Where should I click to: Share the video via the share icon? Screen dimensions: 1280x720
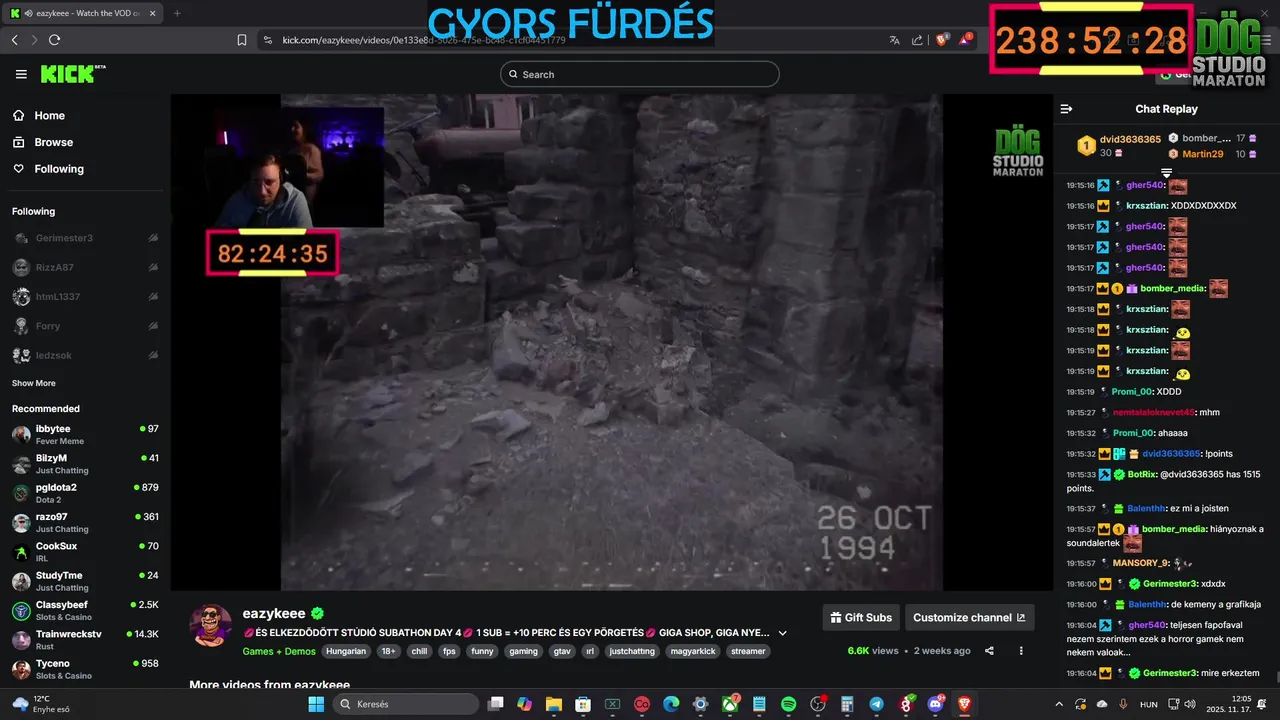(989, 650)
